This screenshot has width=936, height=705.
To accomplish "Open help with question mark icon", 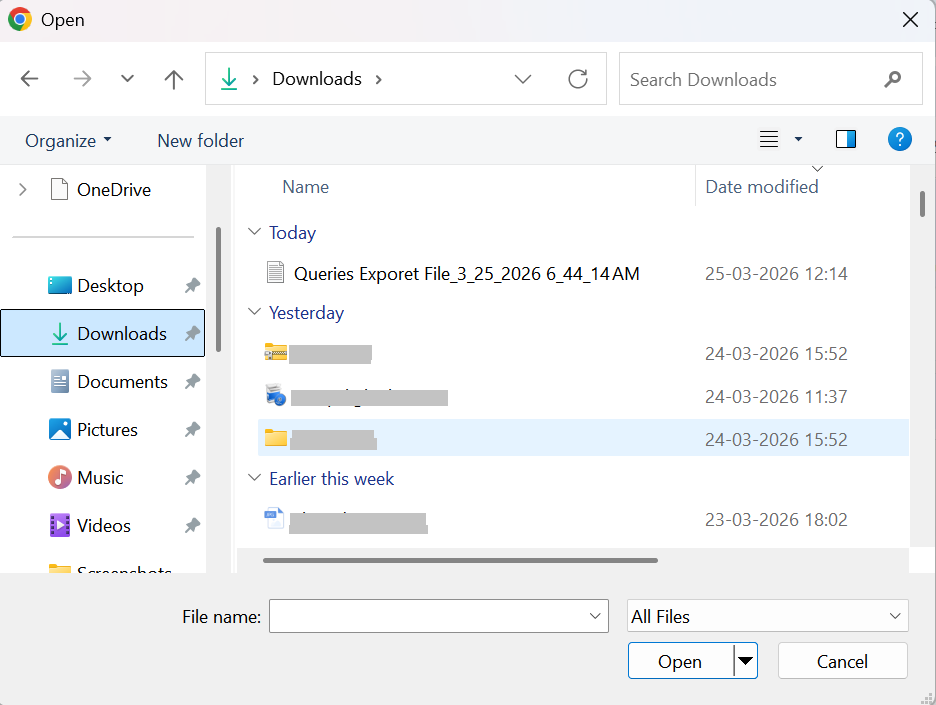I will tap(900, 139).
